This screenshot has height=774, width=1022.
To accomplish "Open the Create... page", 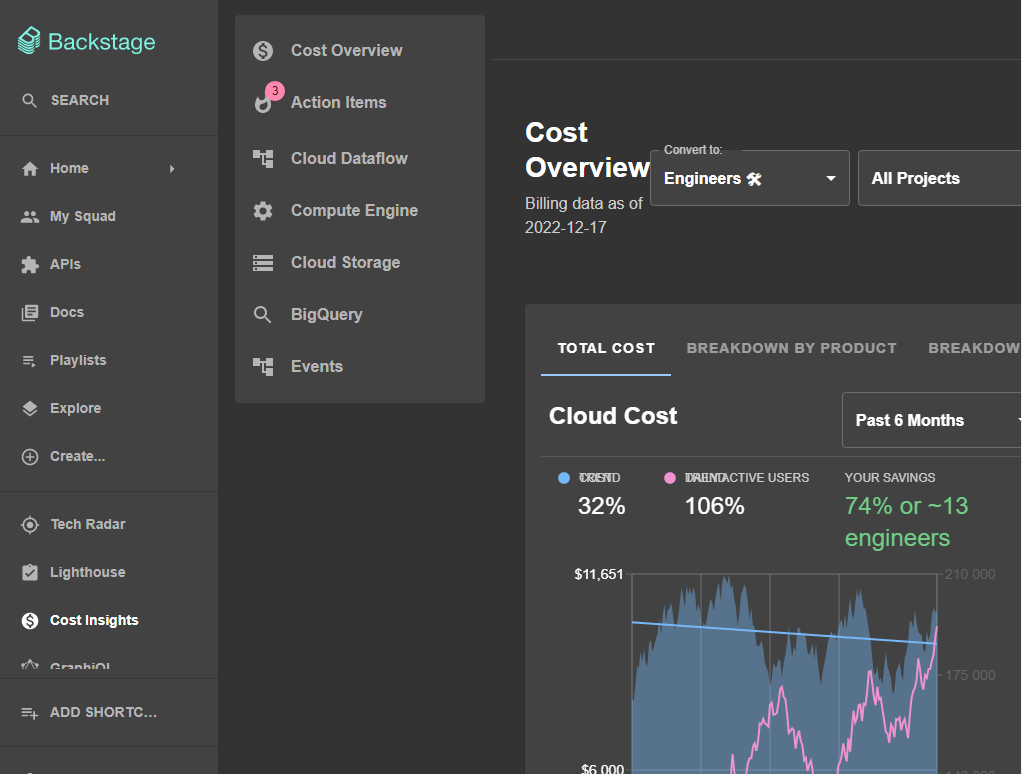I will [75, 456].
